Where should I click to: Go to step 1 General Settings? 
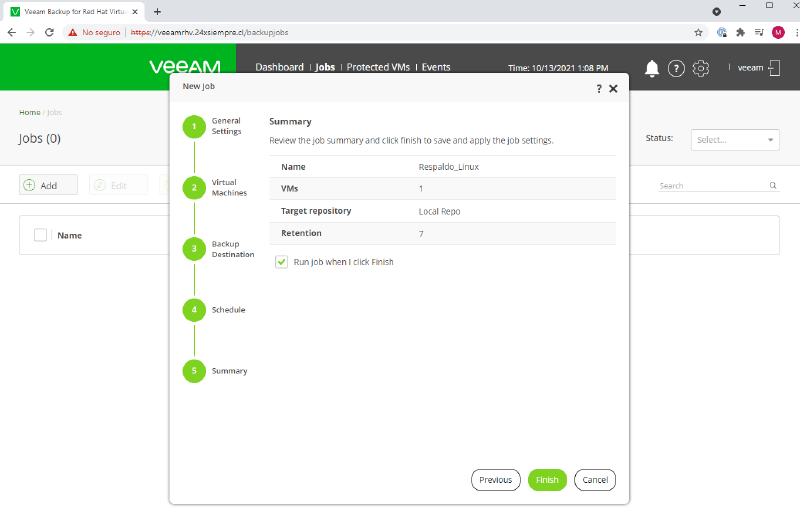click(194, 126)
